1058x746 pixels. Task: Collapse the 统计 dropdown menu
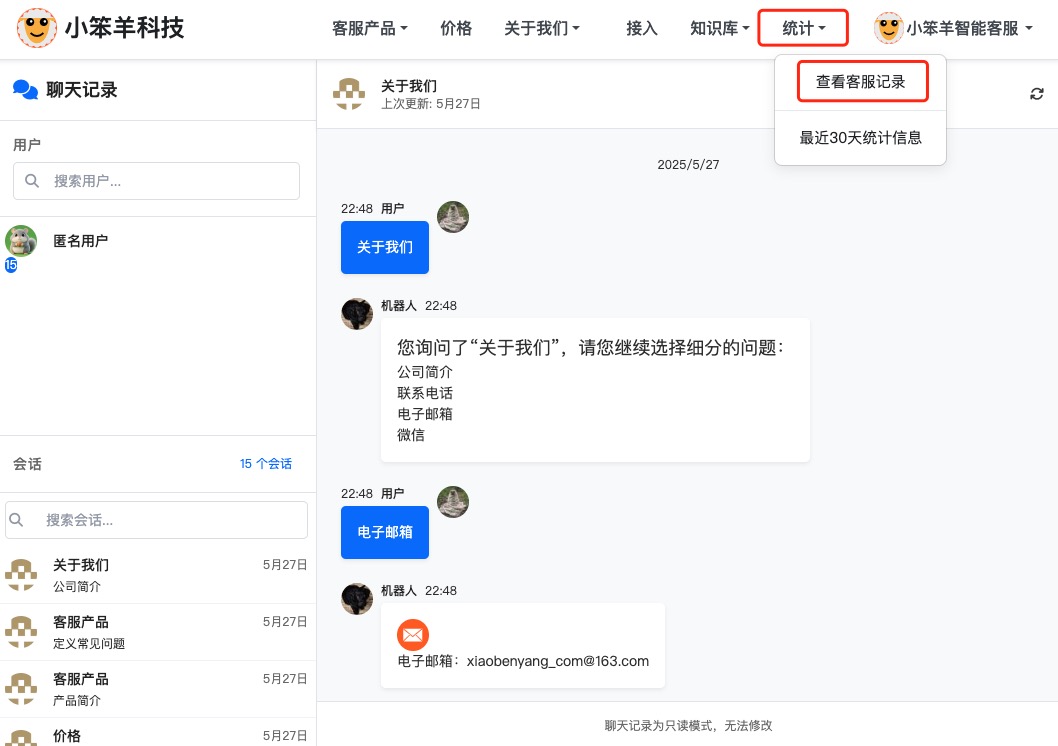803,29
